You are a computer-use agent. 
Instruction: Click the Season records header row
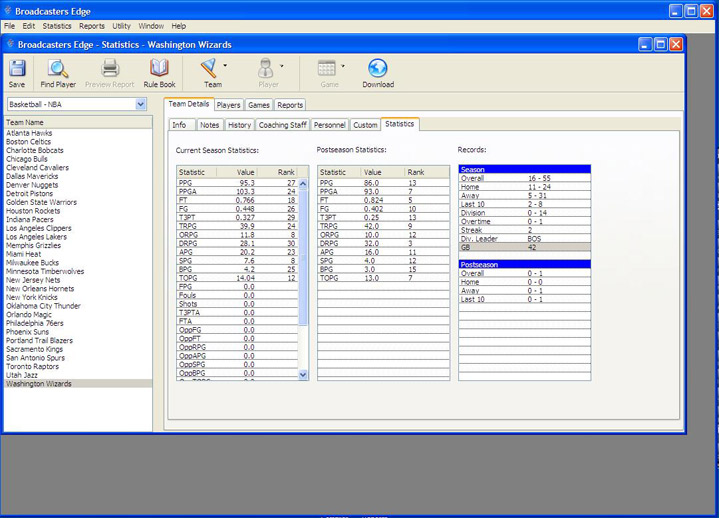(x=525, y=169)
